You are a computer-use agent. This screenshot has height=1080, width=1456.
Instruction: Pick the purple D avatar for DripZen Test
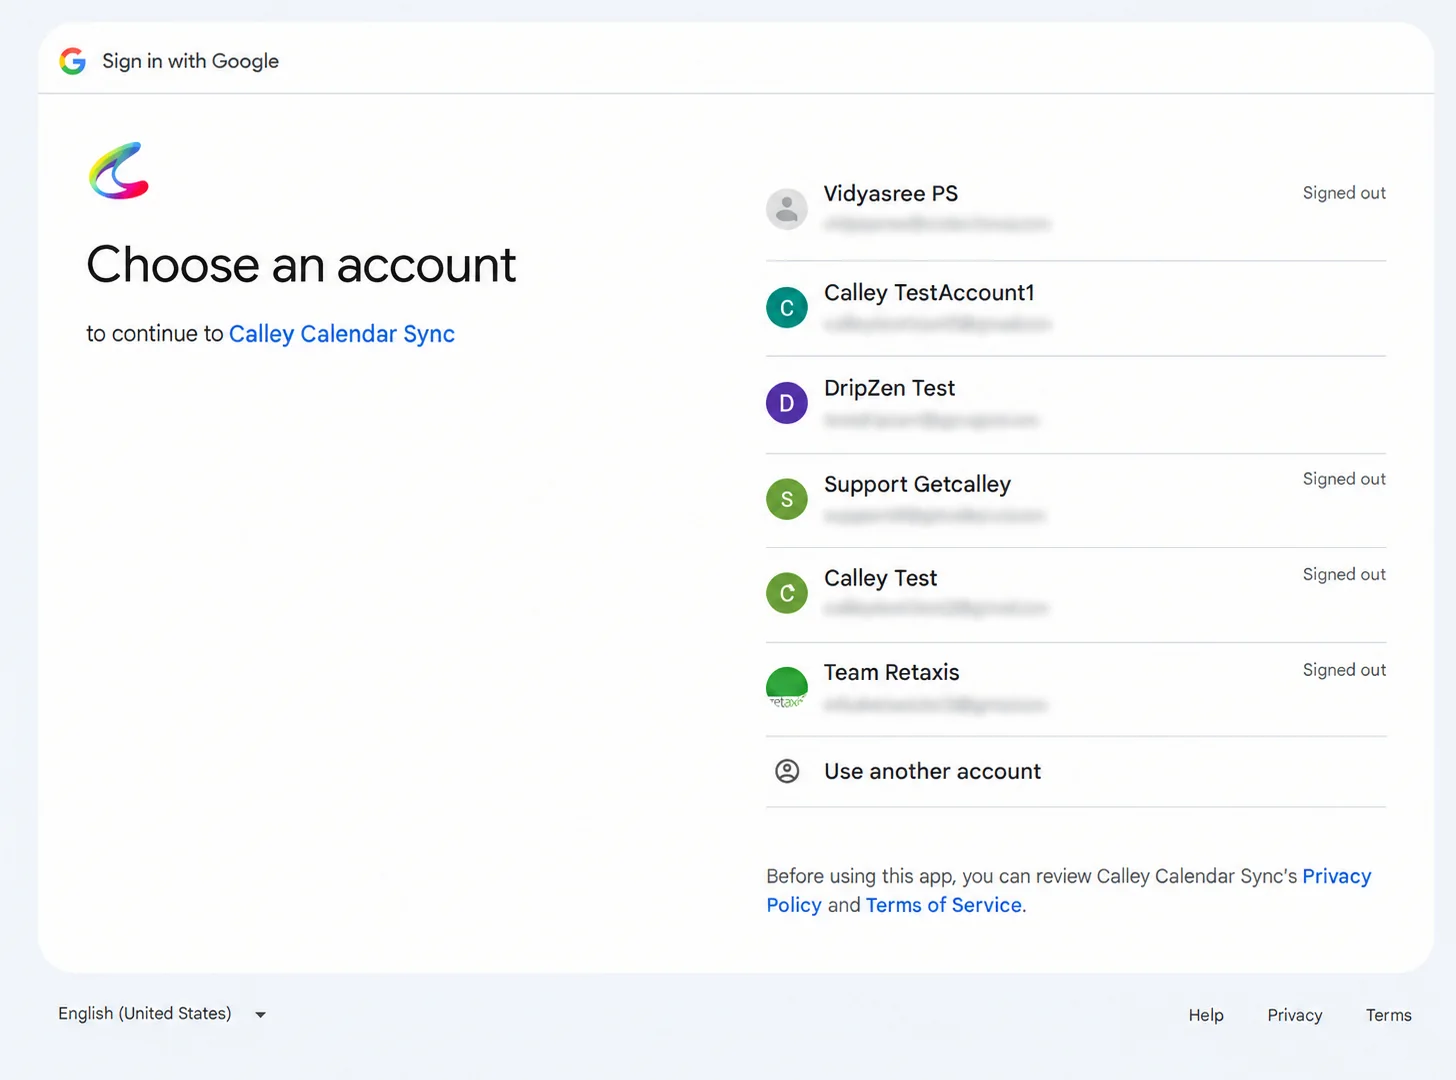click(x=787, y=403)
